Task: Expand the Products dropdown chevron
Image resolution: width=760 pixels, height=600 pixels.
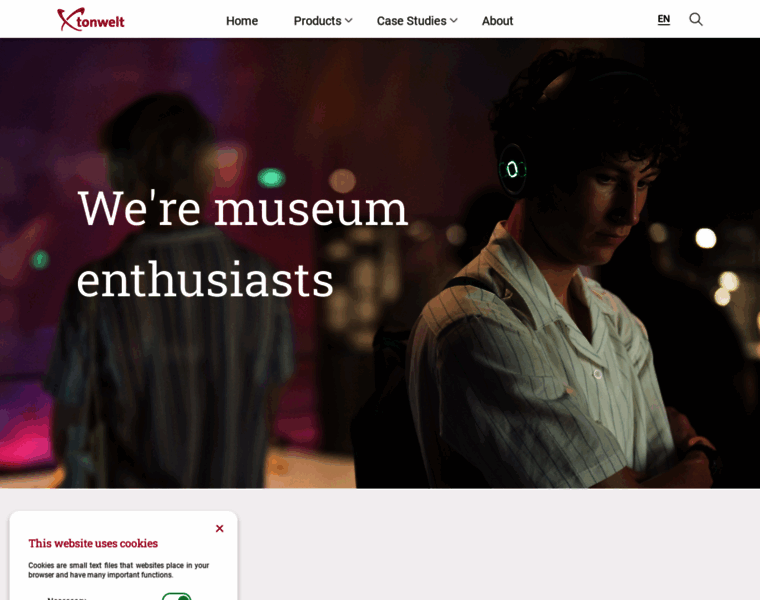Action: point(348,21)
